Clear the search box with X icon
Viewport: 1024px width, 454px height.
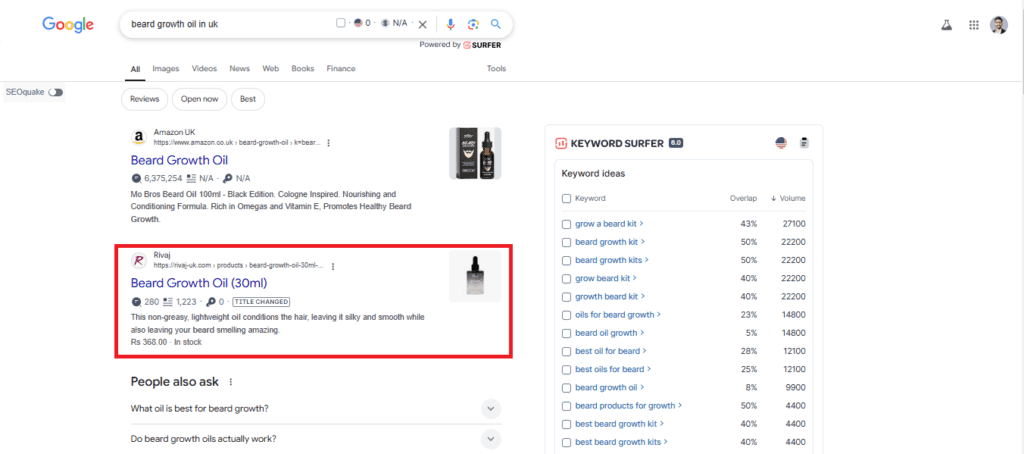pyautogui.click(x=422, y=24)
